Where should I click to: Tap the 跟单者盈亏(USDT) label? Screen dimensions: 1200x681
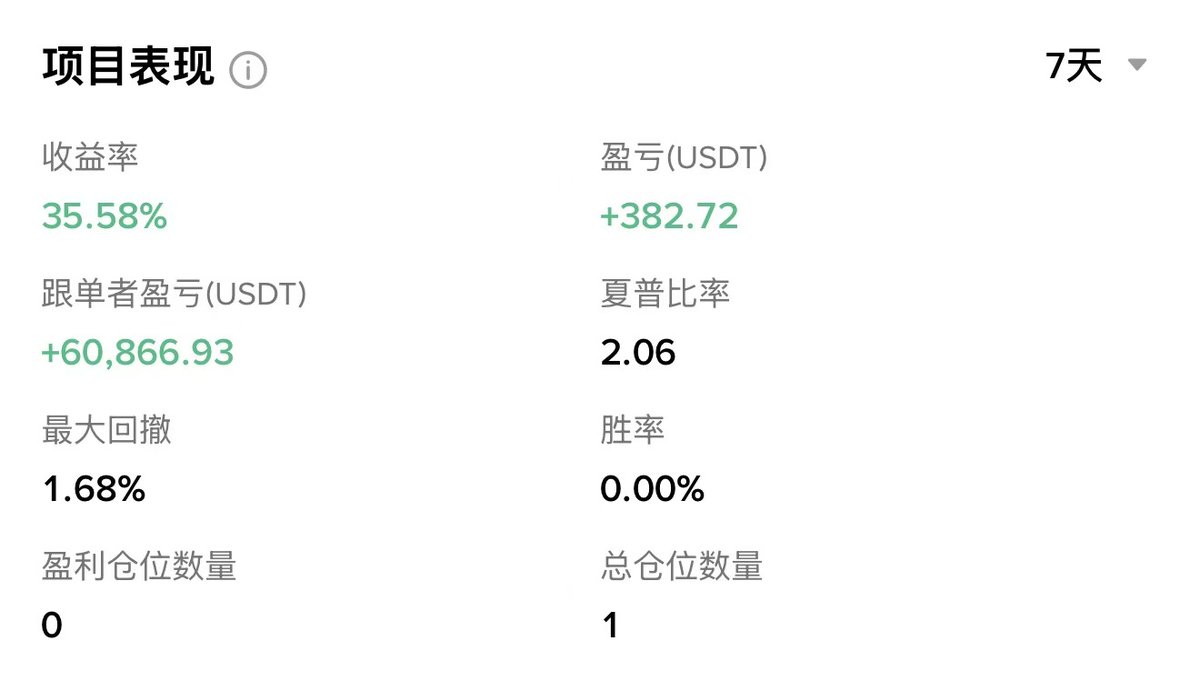(174, 294)
